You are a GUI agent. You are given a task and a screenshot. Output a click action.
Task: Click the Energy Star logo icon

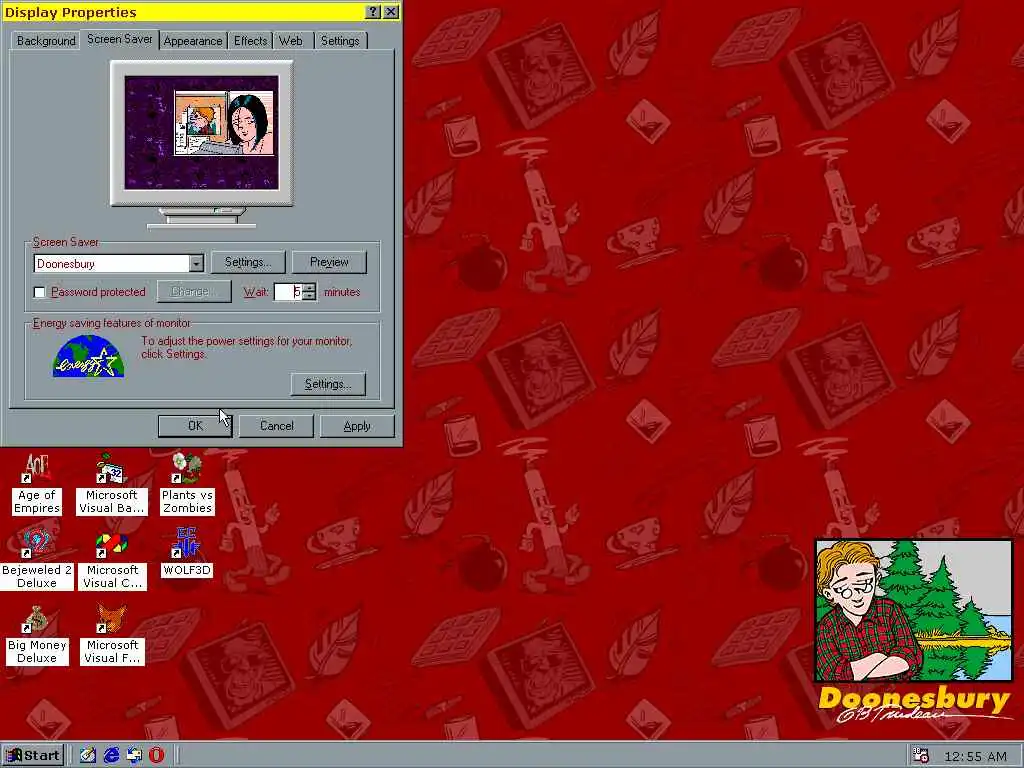pyautogui.click(x=88, y=356)
